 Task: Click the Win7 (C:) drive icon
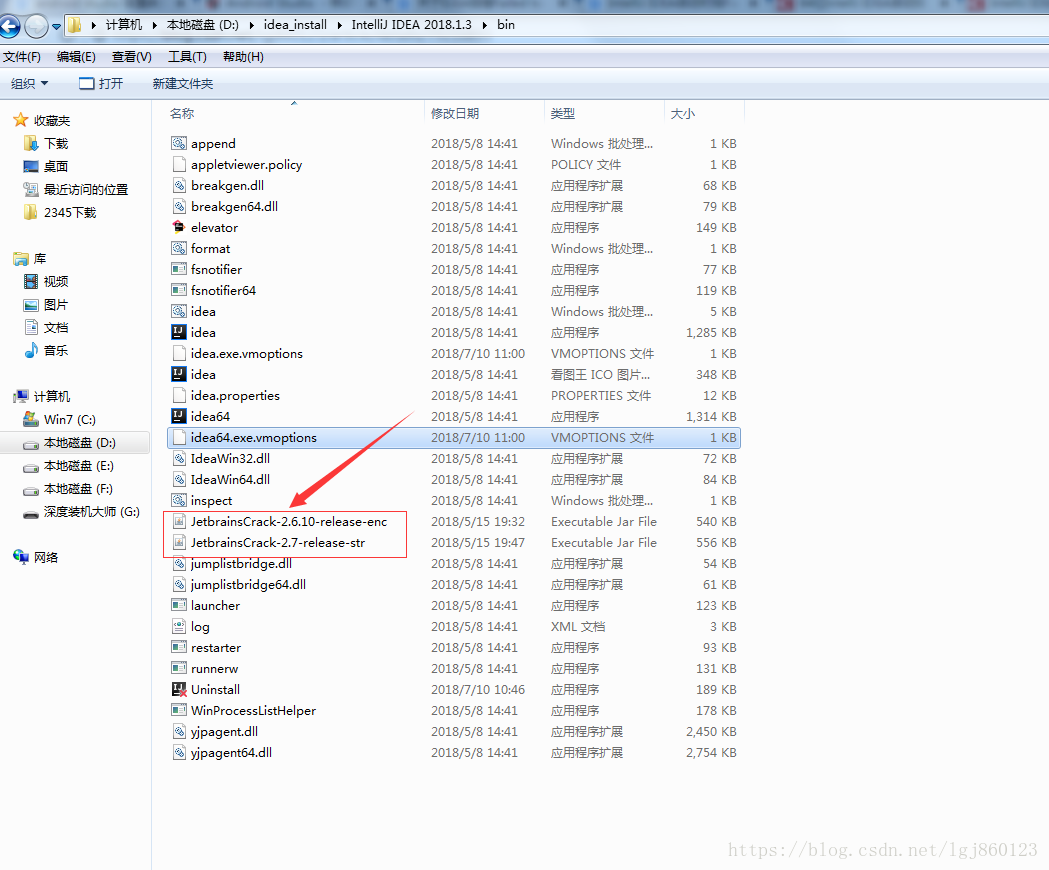(31, 420)
